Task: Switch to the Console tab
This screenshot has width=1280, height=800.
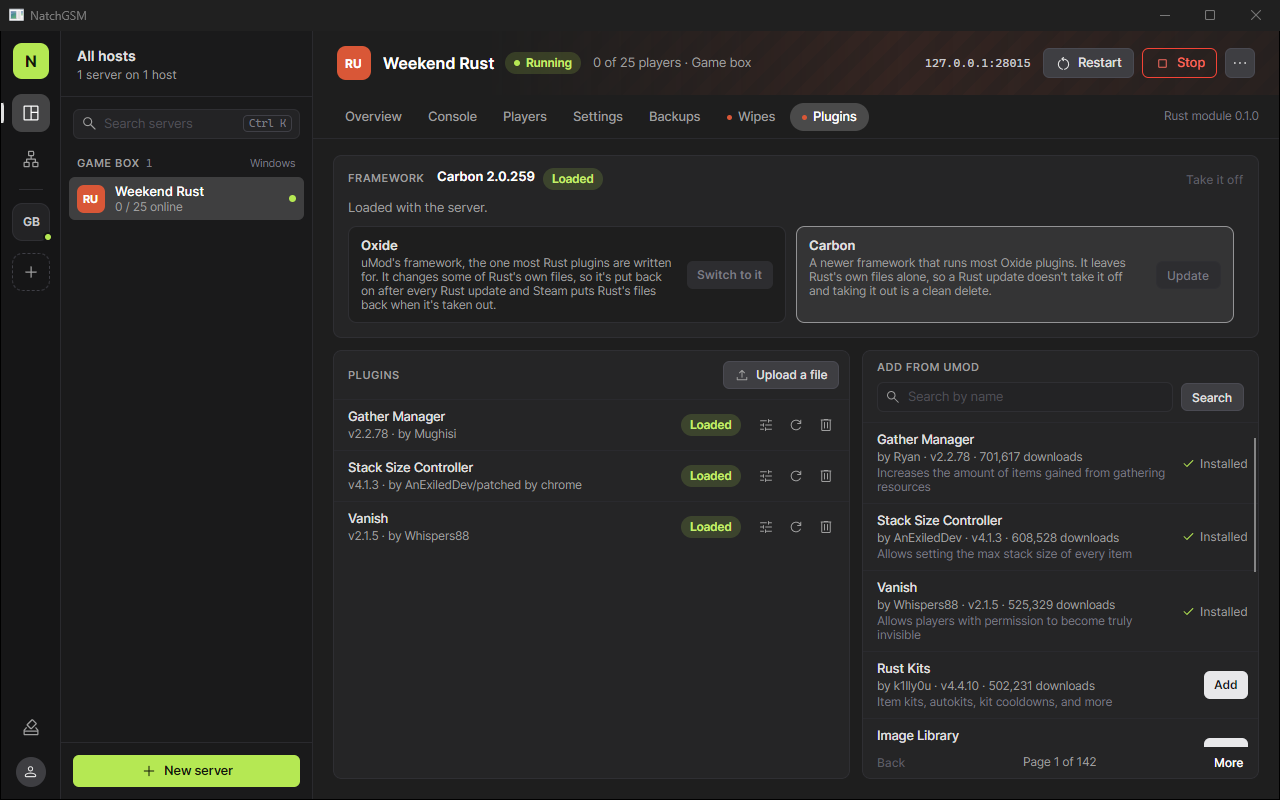Action: pos(452,117)
